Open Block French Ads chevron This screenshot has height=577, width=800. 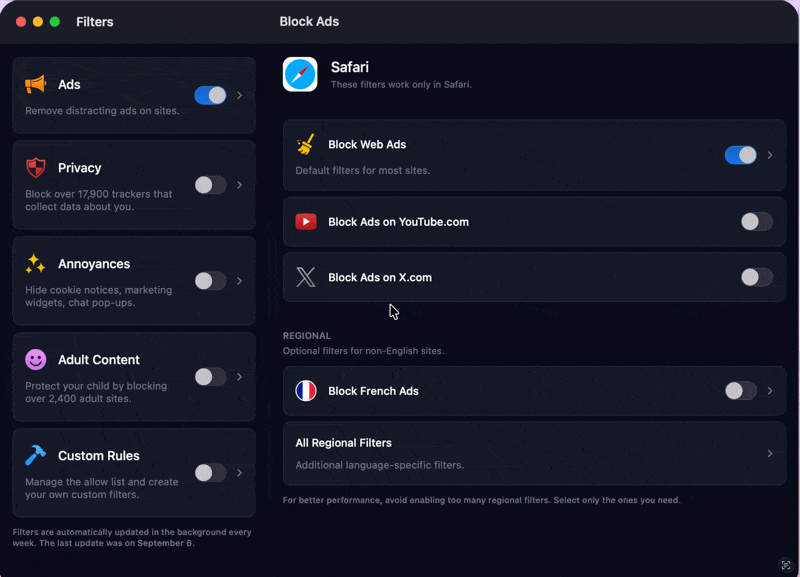coord(770,391)
